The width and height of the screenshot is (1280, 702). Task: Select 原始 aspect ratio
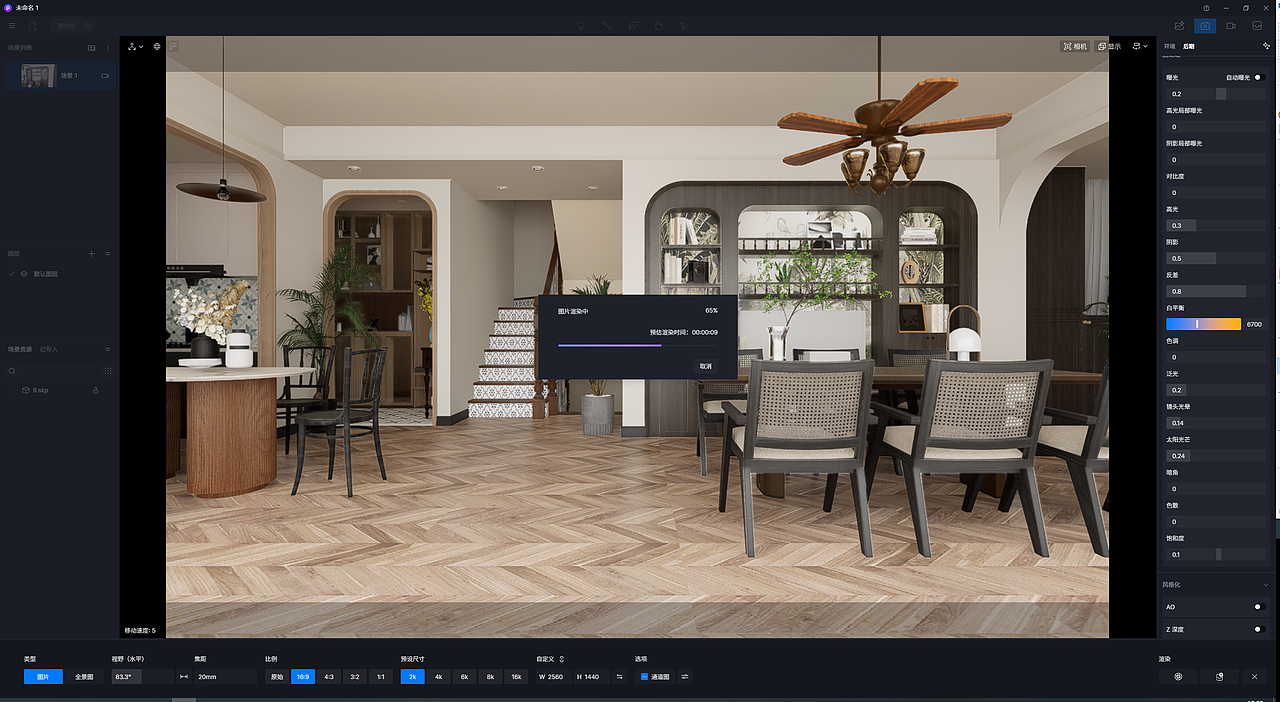(277, 677)
